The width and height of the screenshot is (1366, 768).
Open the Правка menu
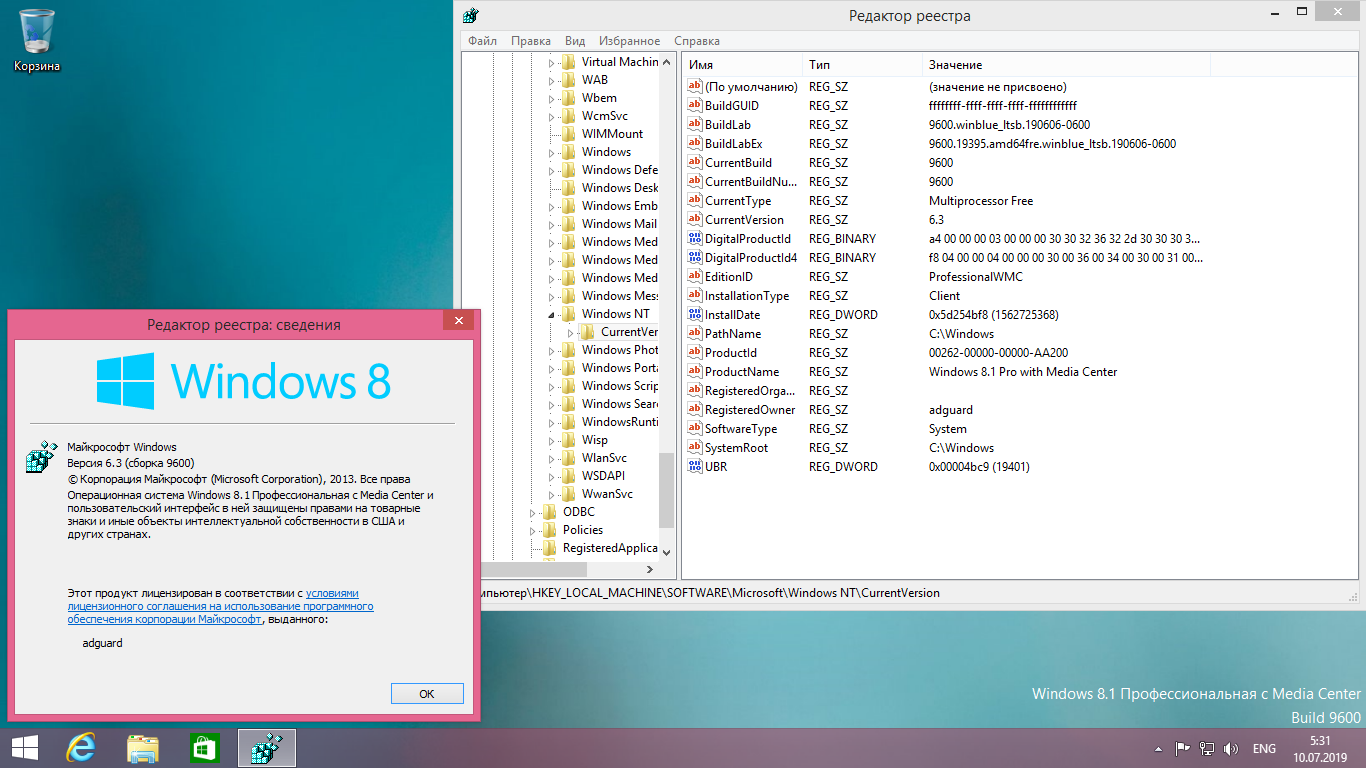click(x=530, y=41)
